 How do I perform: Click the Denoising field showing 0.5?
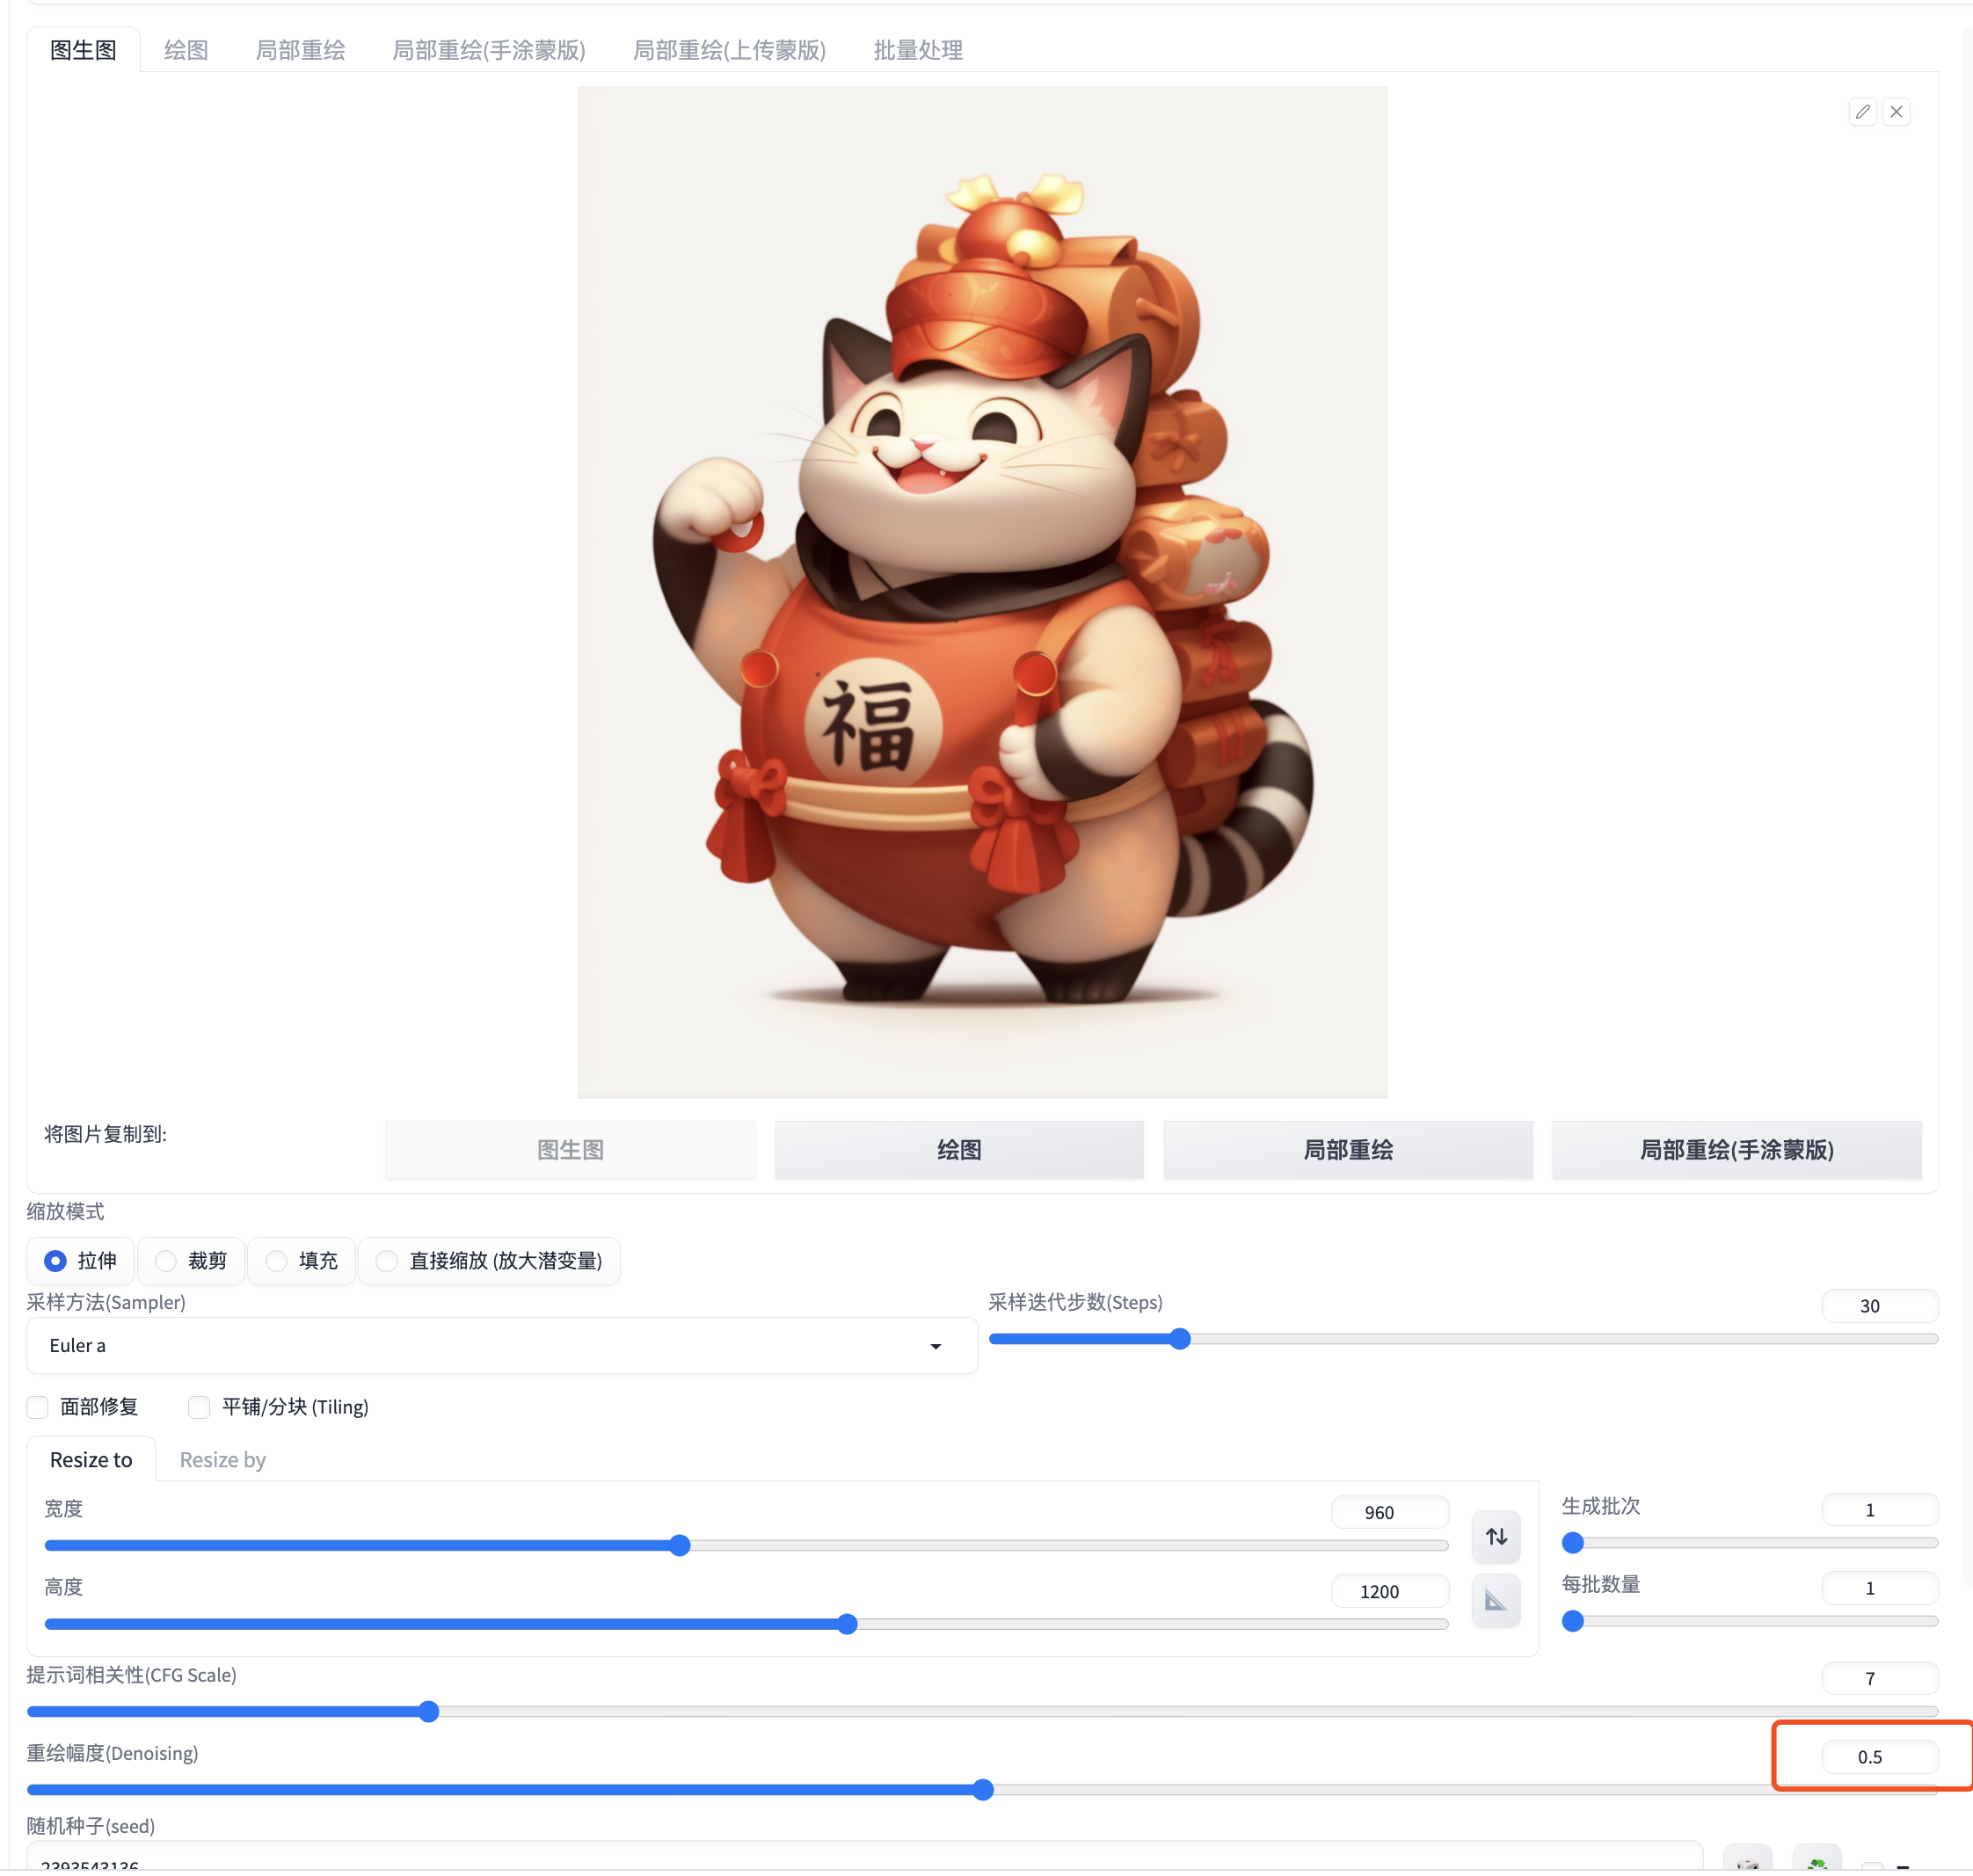[x=1879, y=1757]
